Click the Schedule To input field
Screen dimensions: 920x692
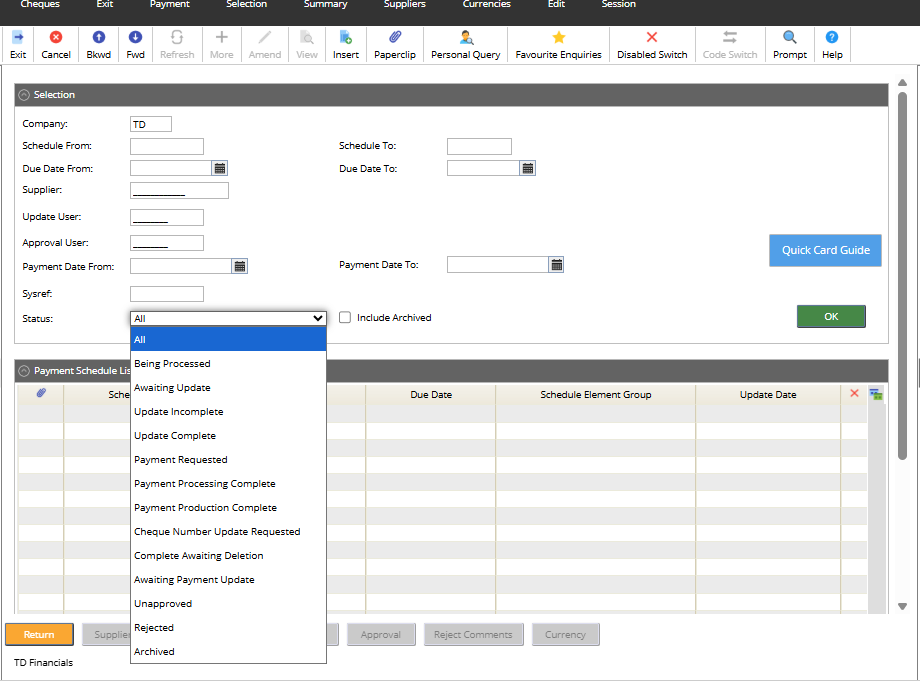point(479,147)
